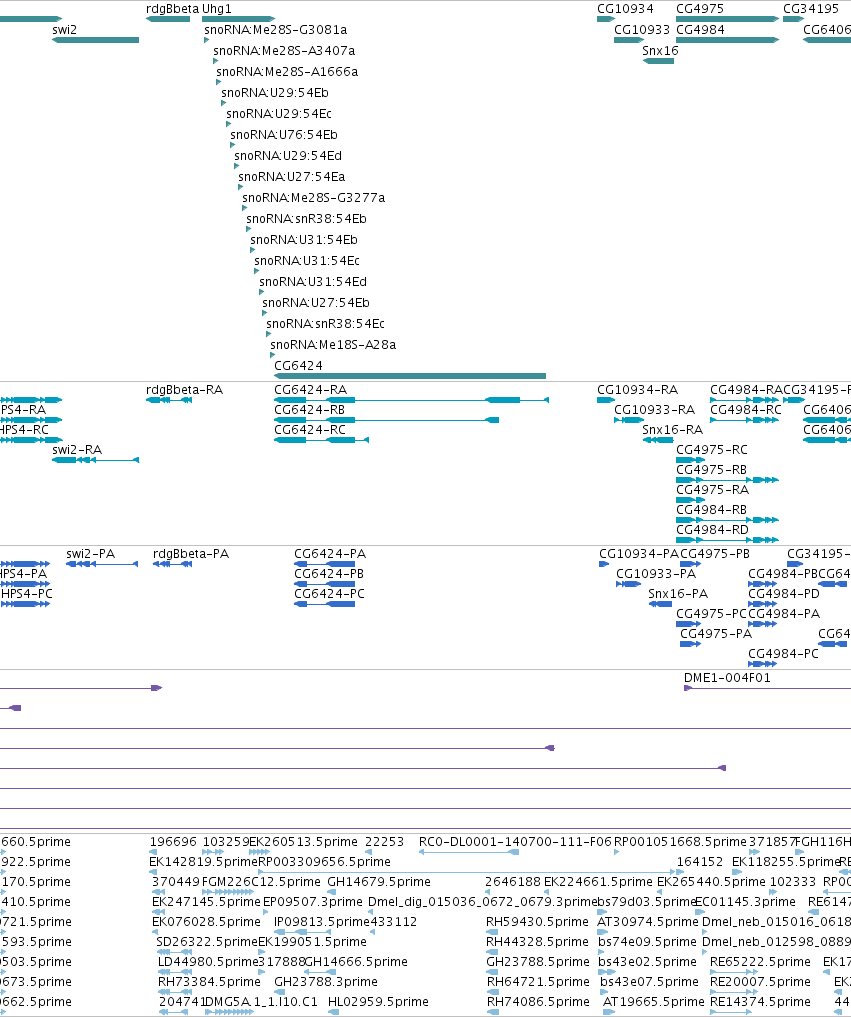Click CG4975-RC transcript label
851x1017 pixels.
(x=712, y=450)
